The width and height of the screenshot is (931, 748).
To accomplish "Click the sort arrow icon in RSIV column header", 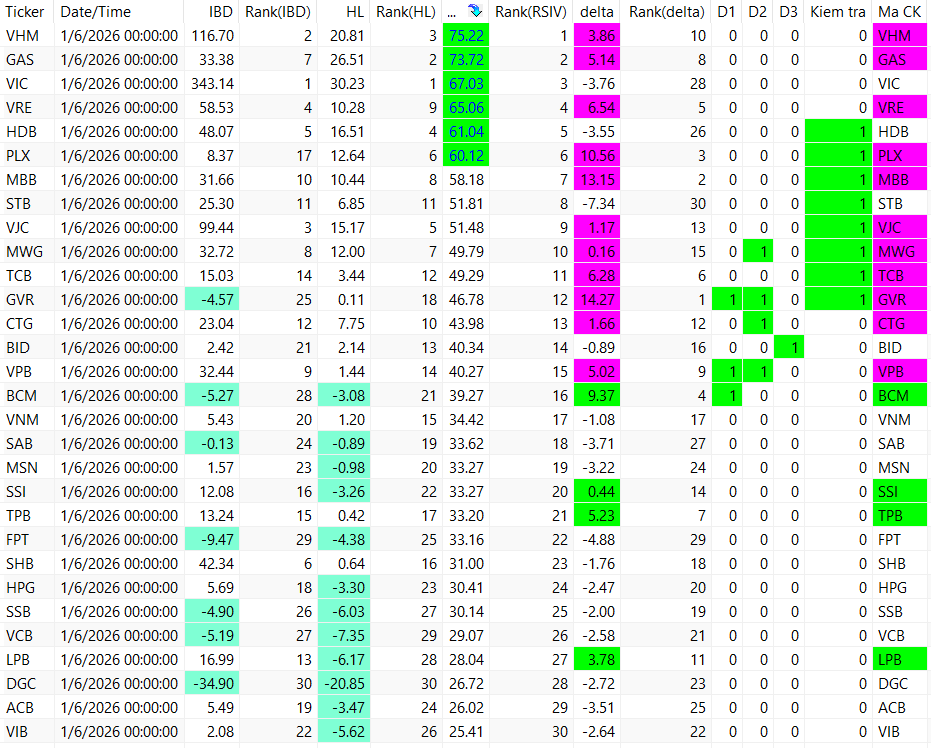I will point(474,11).
